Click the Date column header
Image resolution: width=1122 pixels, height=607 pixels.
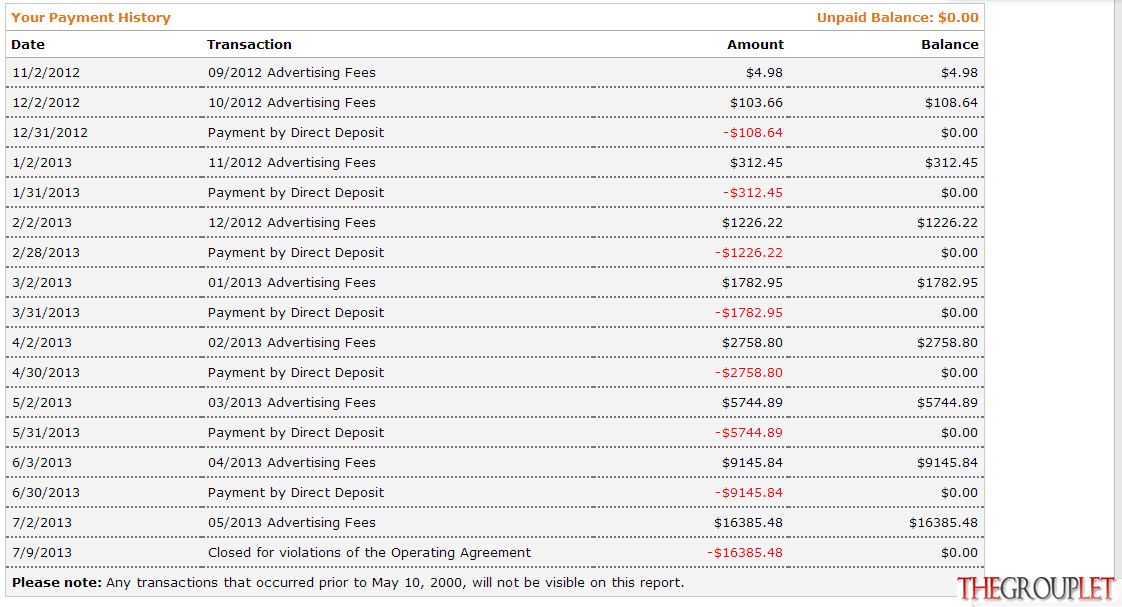pyautogui.click(x=28, y=44)
